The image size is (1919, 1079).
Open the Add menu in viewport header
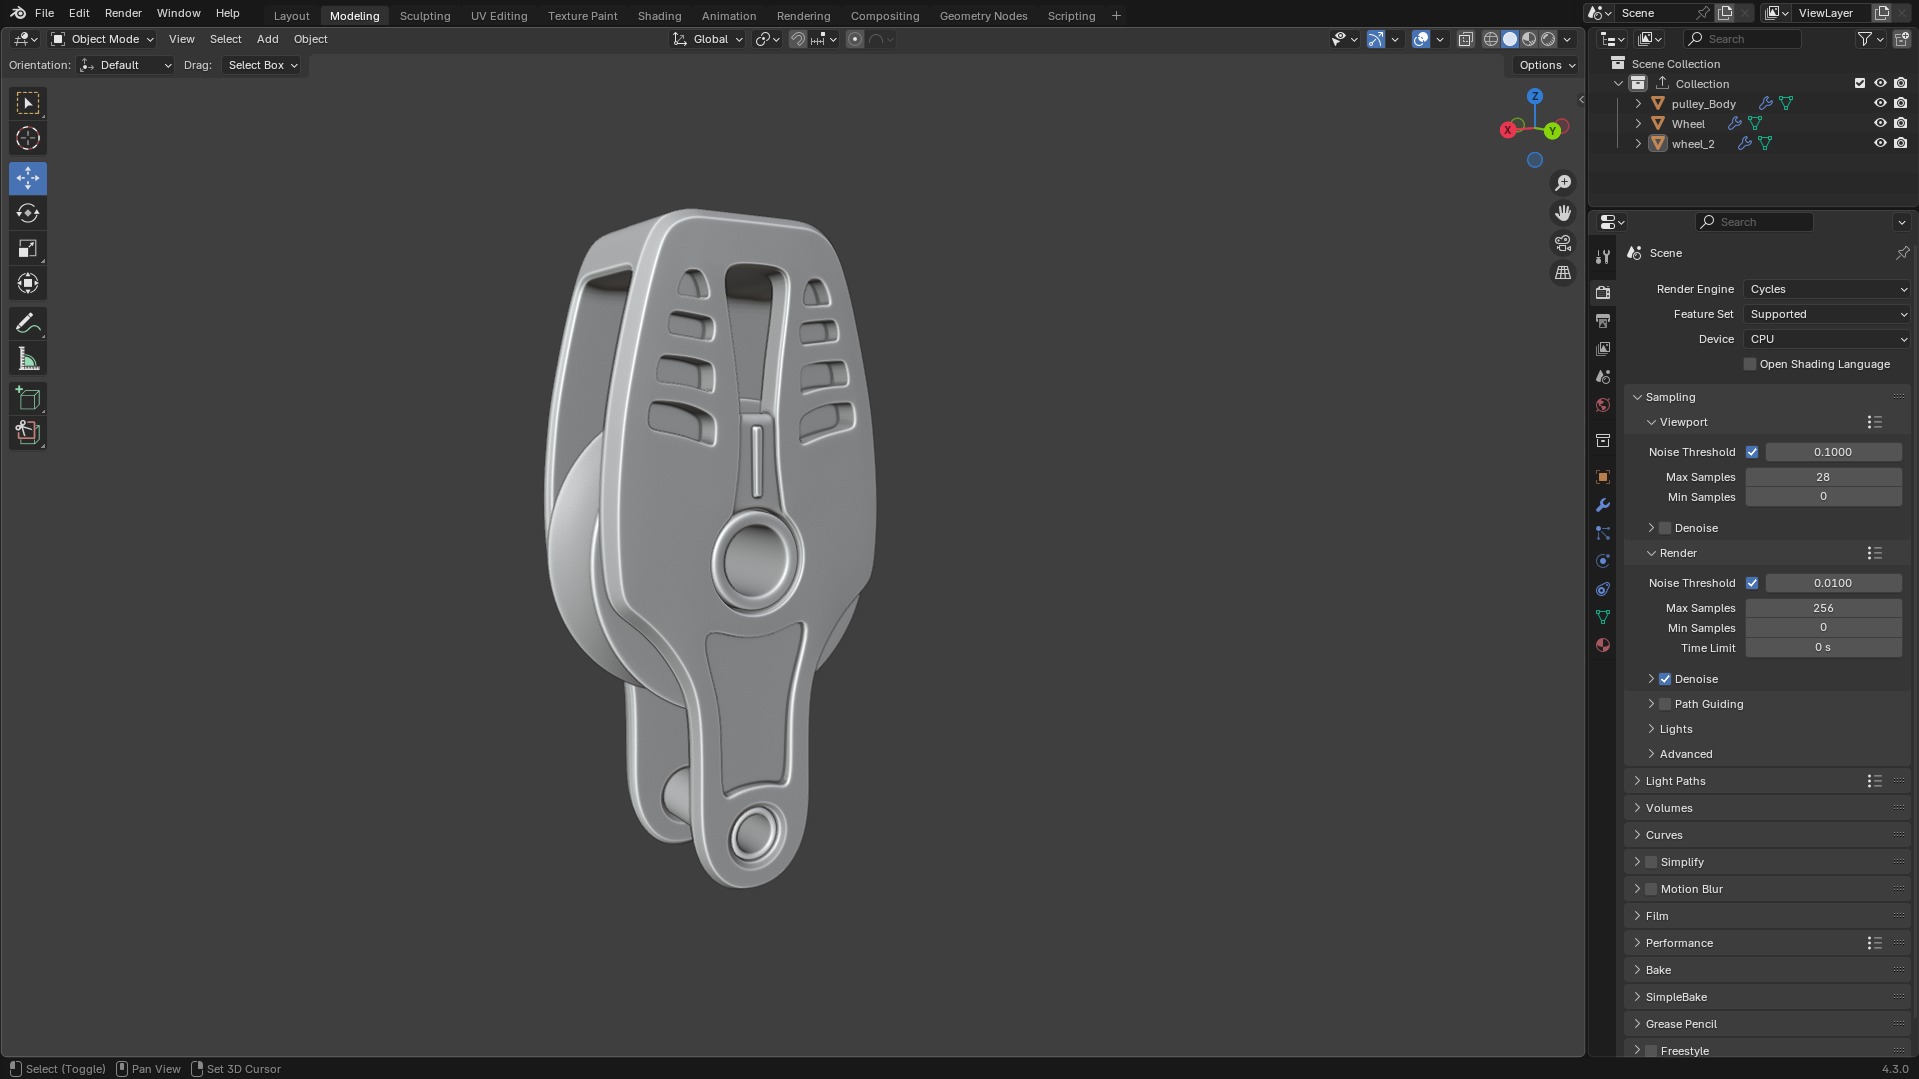point(267,39)
